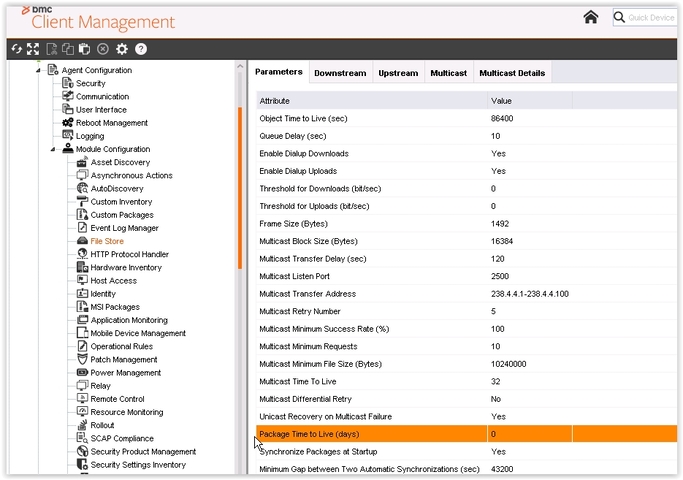
Task: Switch to the Downstream tab
Action: coord(339,73)
